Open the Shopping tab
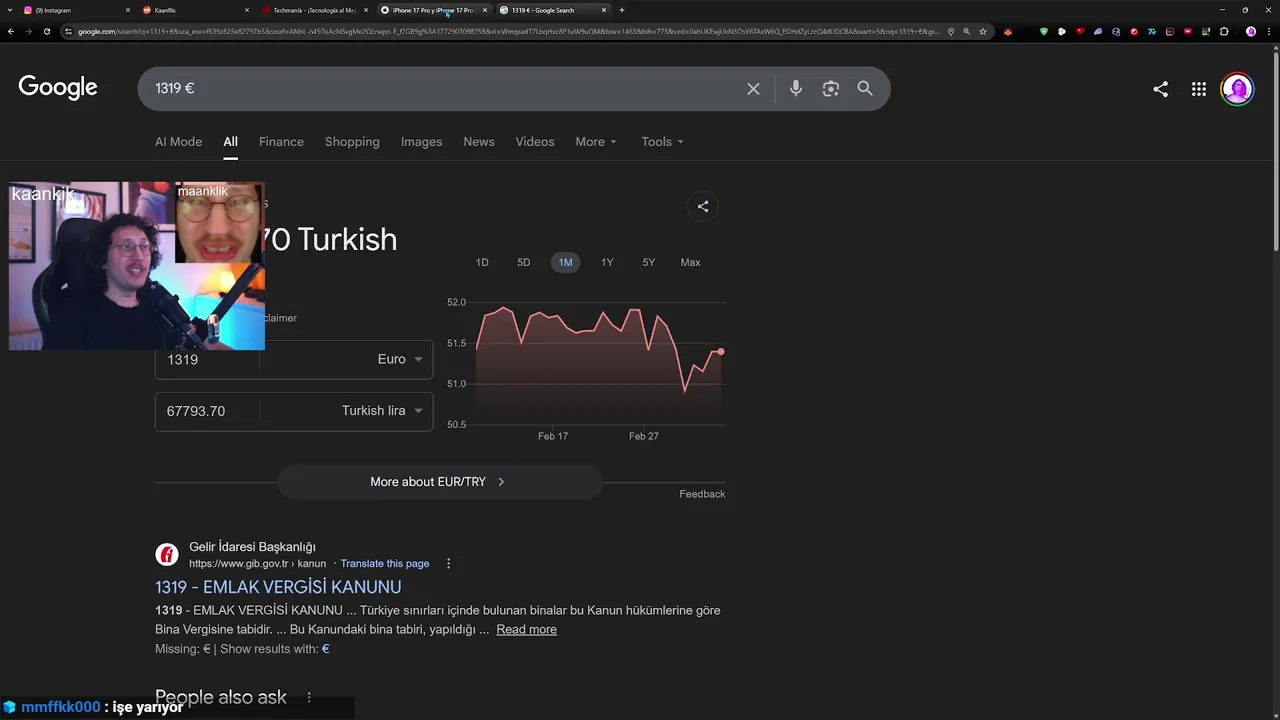Image resolution: width=1280 pixels, height=720 pixels. tap(352, 142)
